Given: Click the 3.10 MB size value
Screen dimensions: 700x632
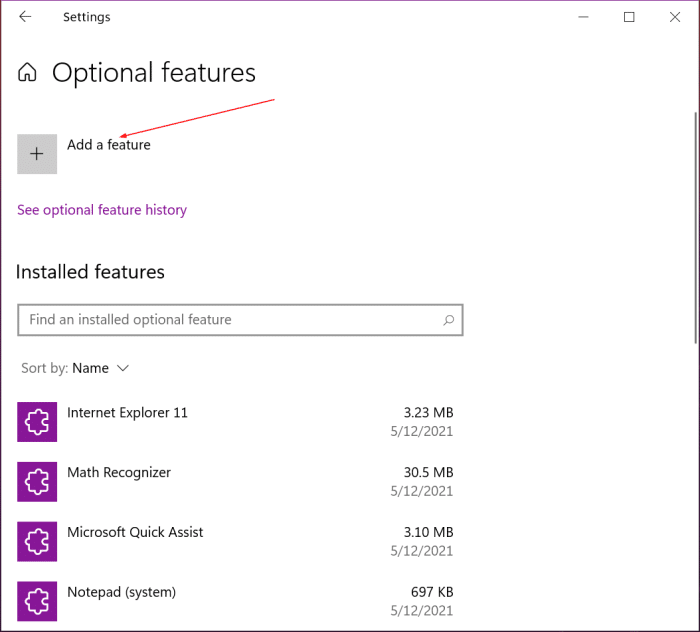Looking at the screenshot, I should (x=429, y=532).
